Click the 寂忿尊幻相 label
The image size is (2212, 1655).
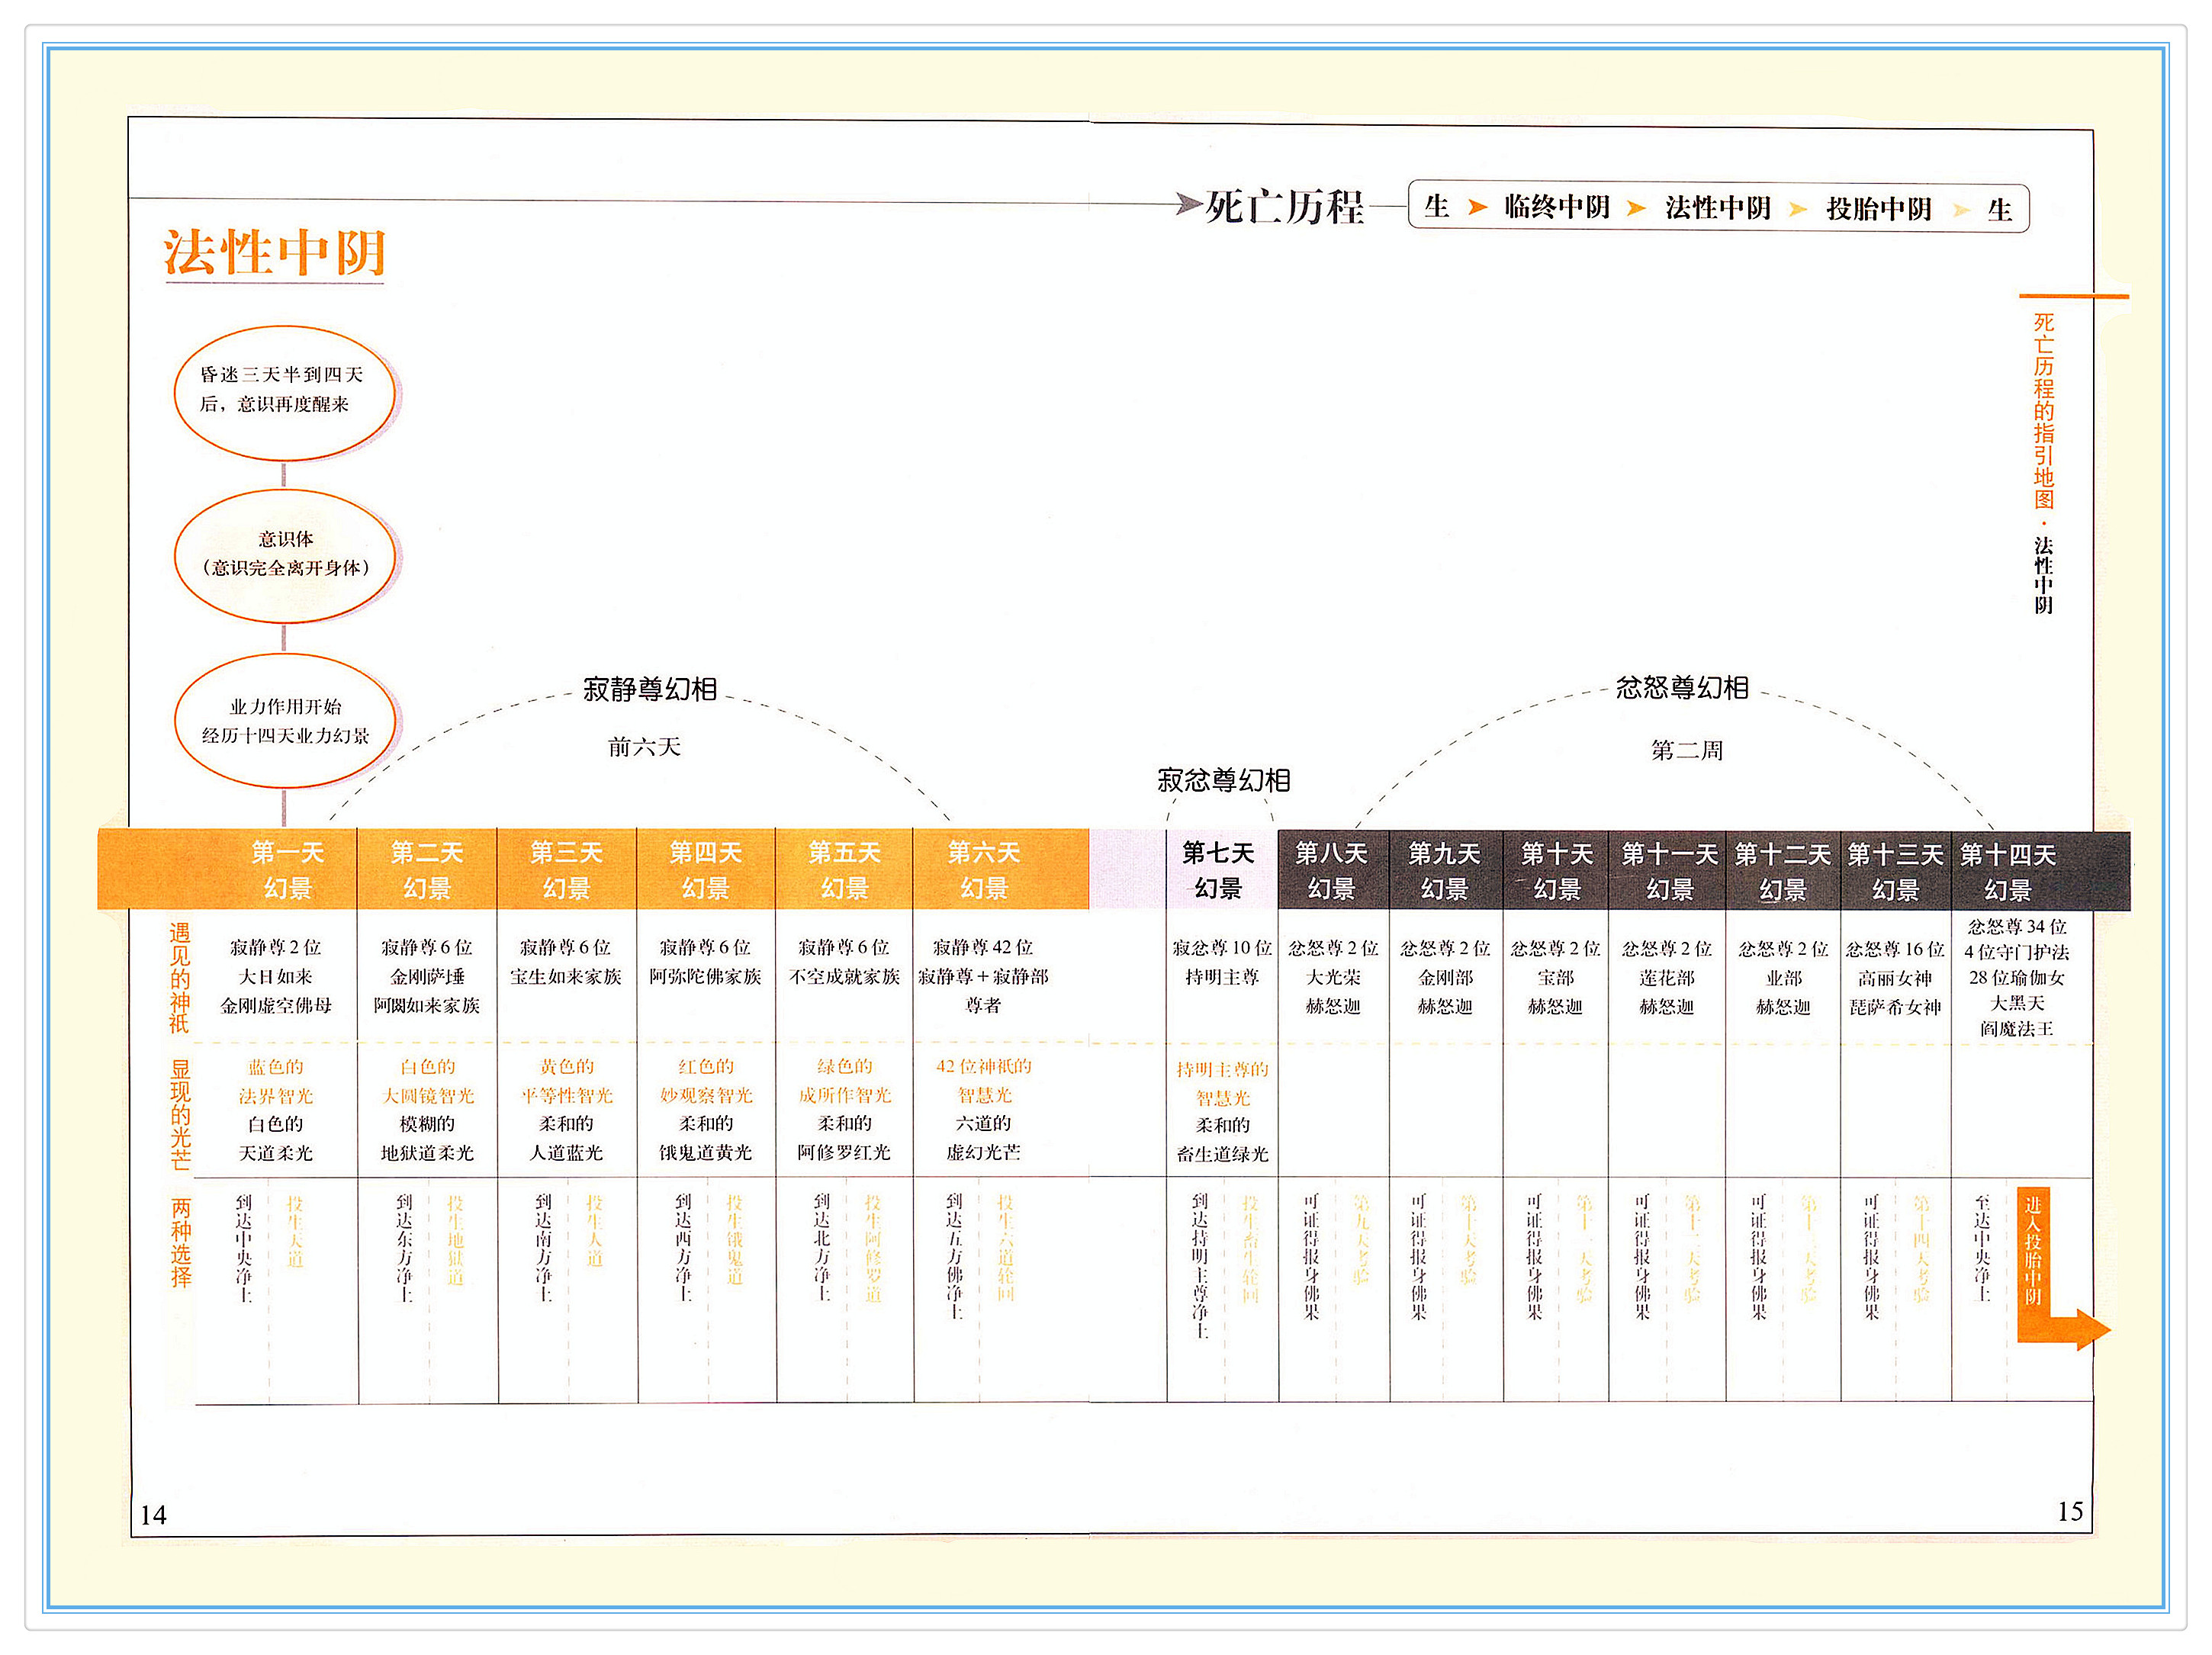tap(1224, 780)
